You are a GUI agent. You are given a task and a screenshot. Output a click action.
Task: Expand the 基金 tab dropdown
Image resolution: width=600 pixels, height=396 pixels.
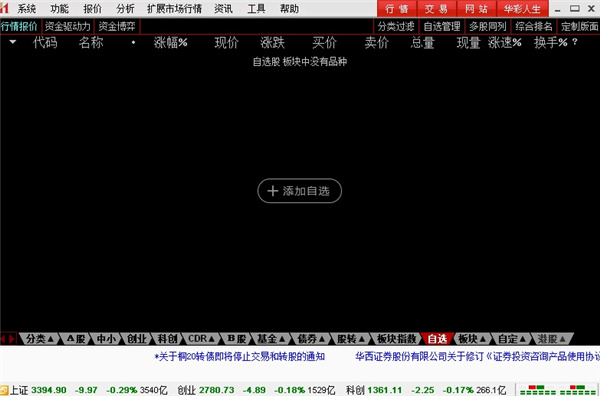tap(271, 339)
